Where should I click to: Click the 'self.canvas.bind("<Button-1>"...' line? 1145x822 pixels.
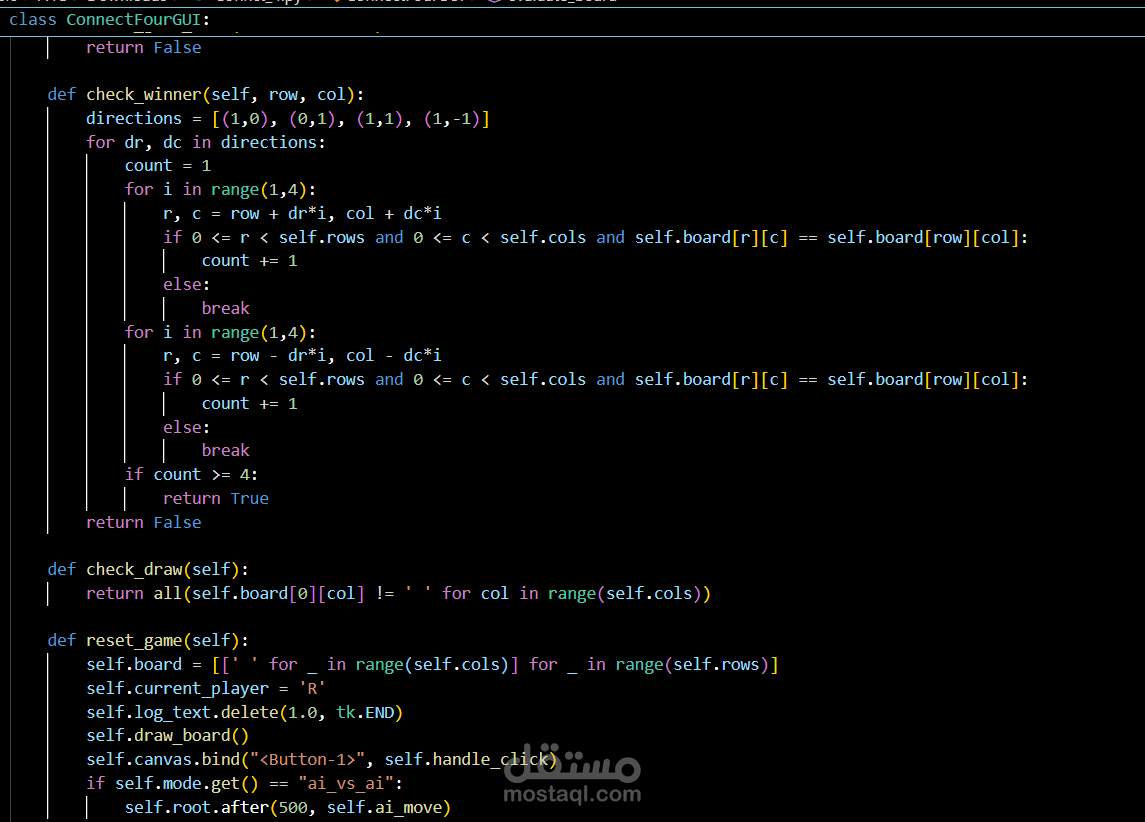point(321,759)
